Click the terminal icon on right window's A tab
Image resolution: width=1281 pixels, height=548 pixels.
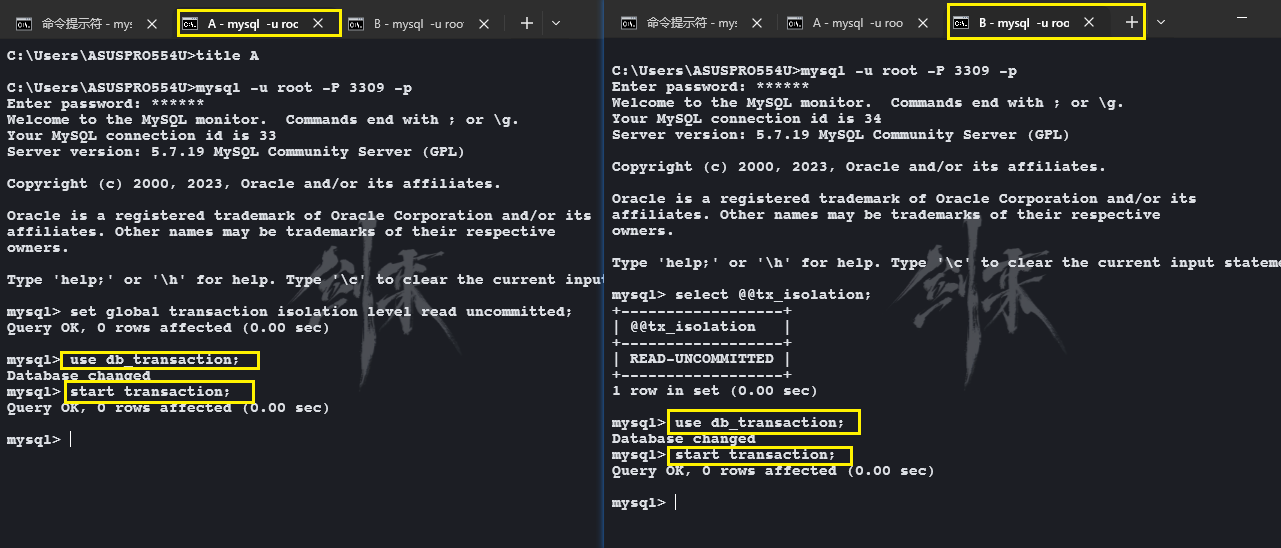pyautogui.click(x=794, y=22)
